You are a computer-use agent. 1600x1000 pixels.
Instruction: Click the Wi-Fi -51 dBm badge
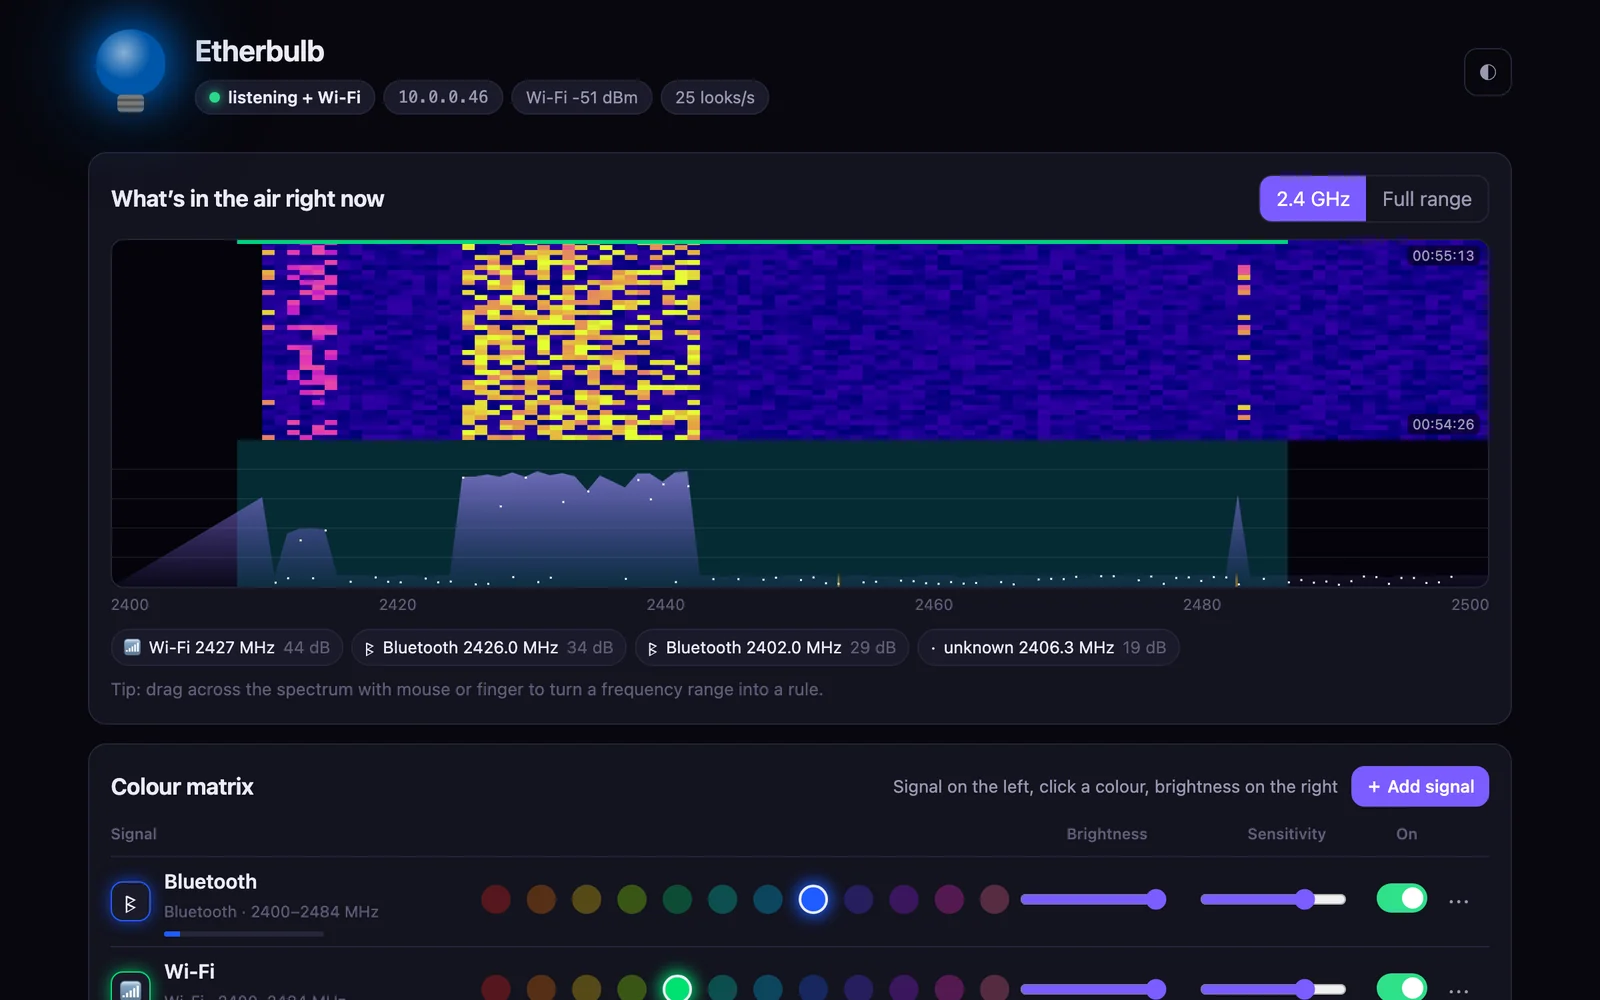[x=582, y=97]
